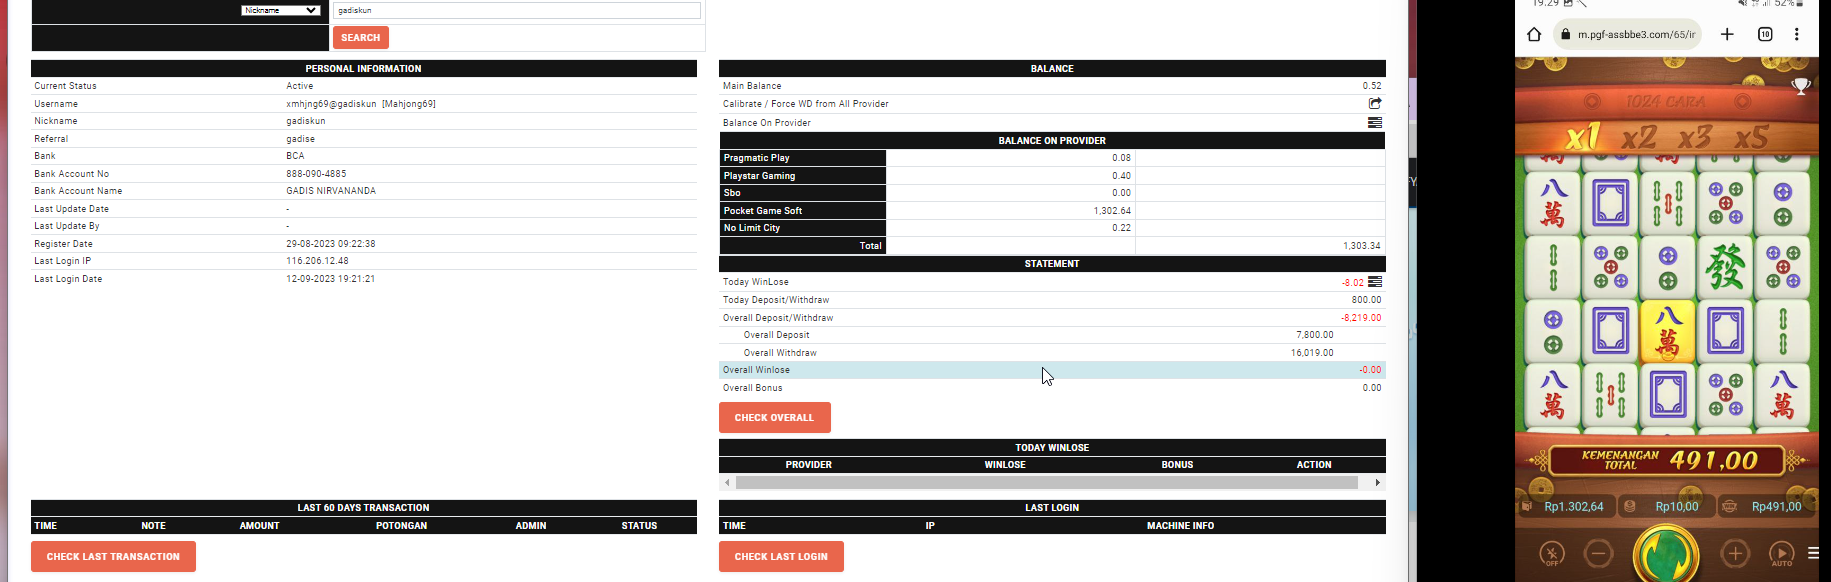Click the Today Winlose horizontal scrollbar track
The image size is (1831, 582).
(1046, 482)
